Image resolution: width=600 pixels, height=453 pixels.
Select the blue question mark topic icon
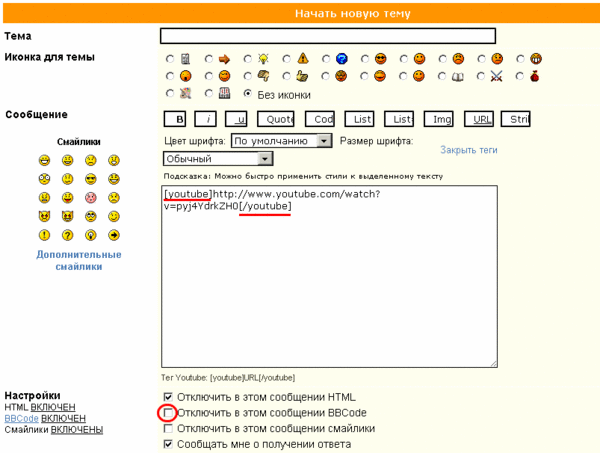(326, 59)
